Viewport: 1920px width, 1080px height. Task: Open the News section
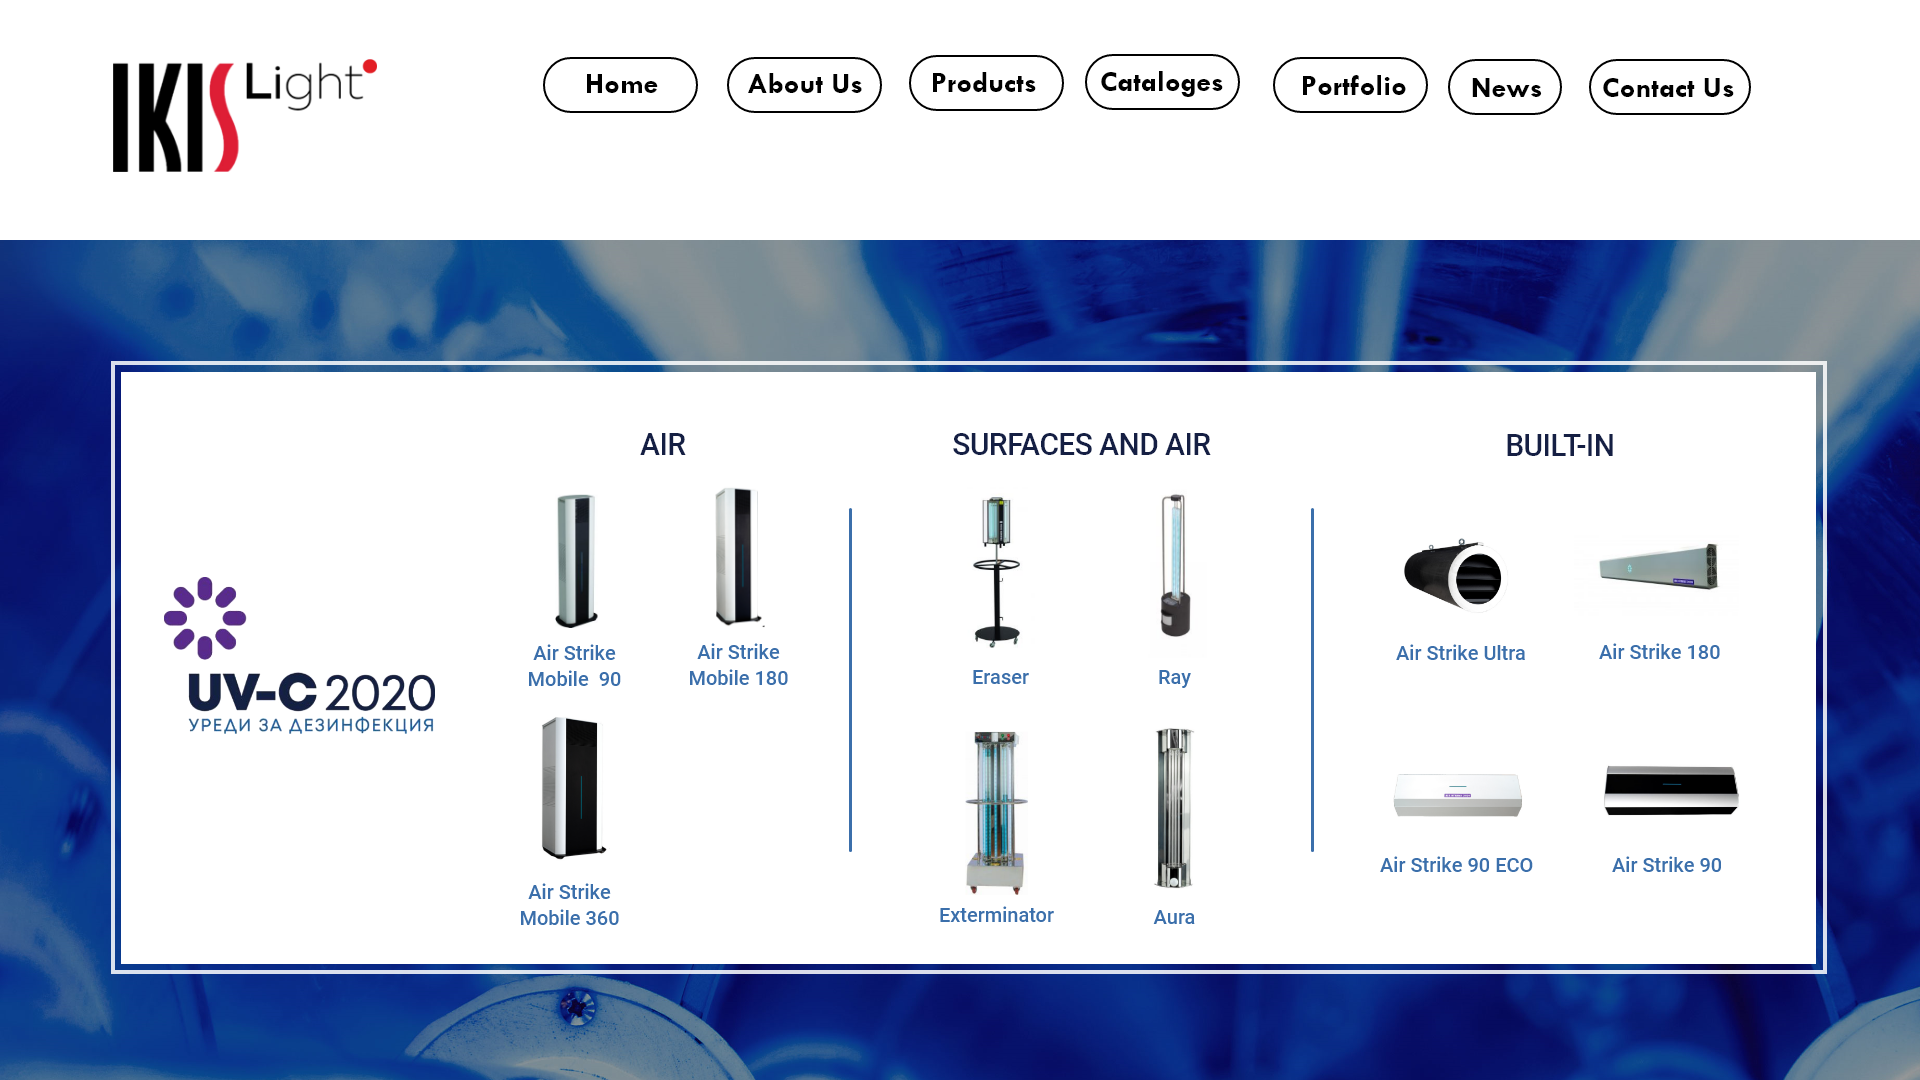1505,87
